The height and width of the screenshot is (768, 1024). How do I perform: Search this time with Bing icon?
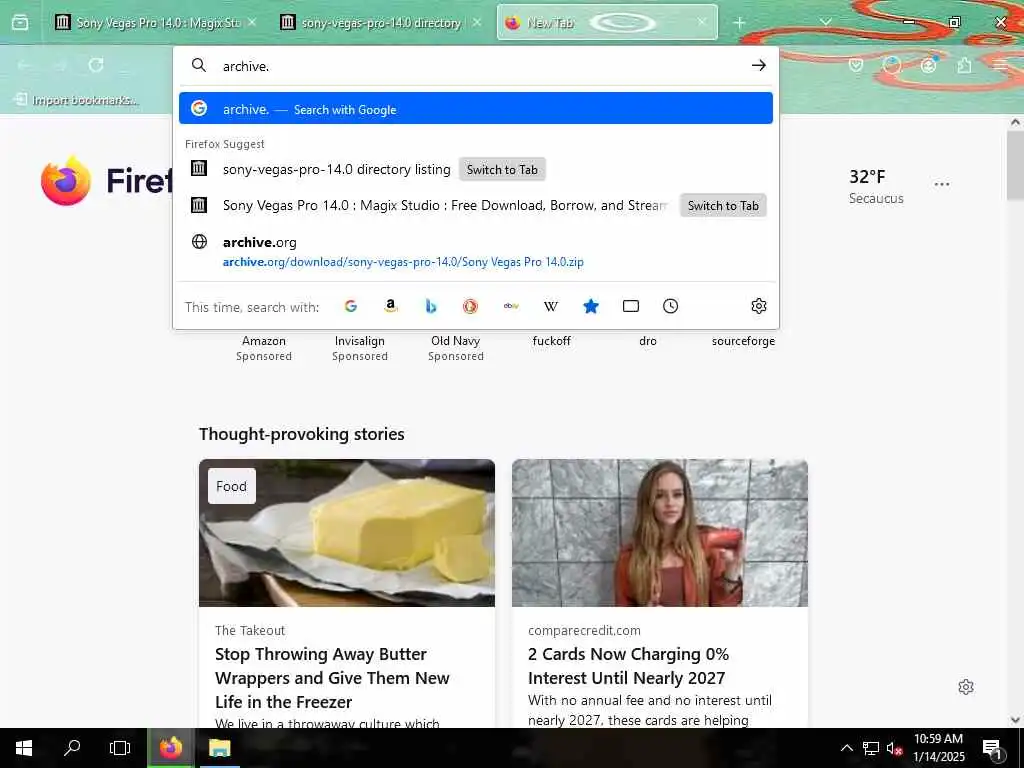430,306
